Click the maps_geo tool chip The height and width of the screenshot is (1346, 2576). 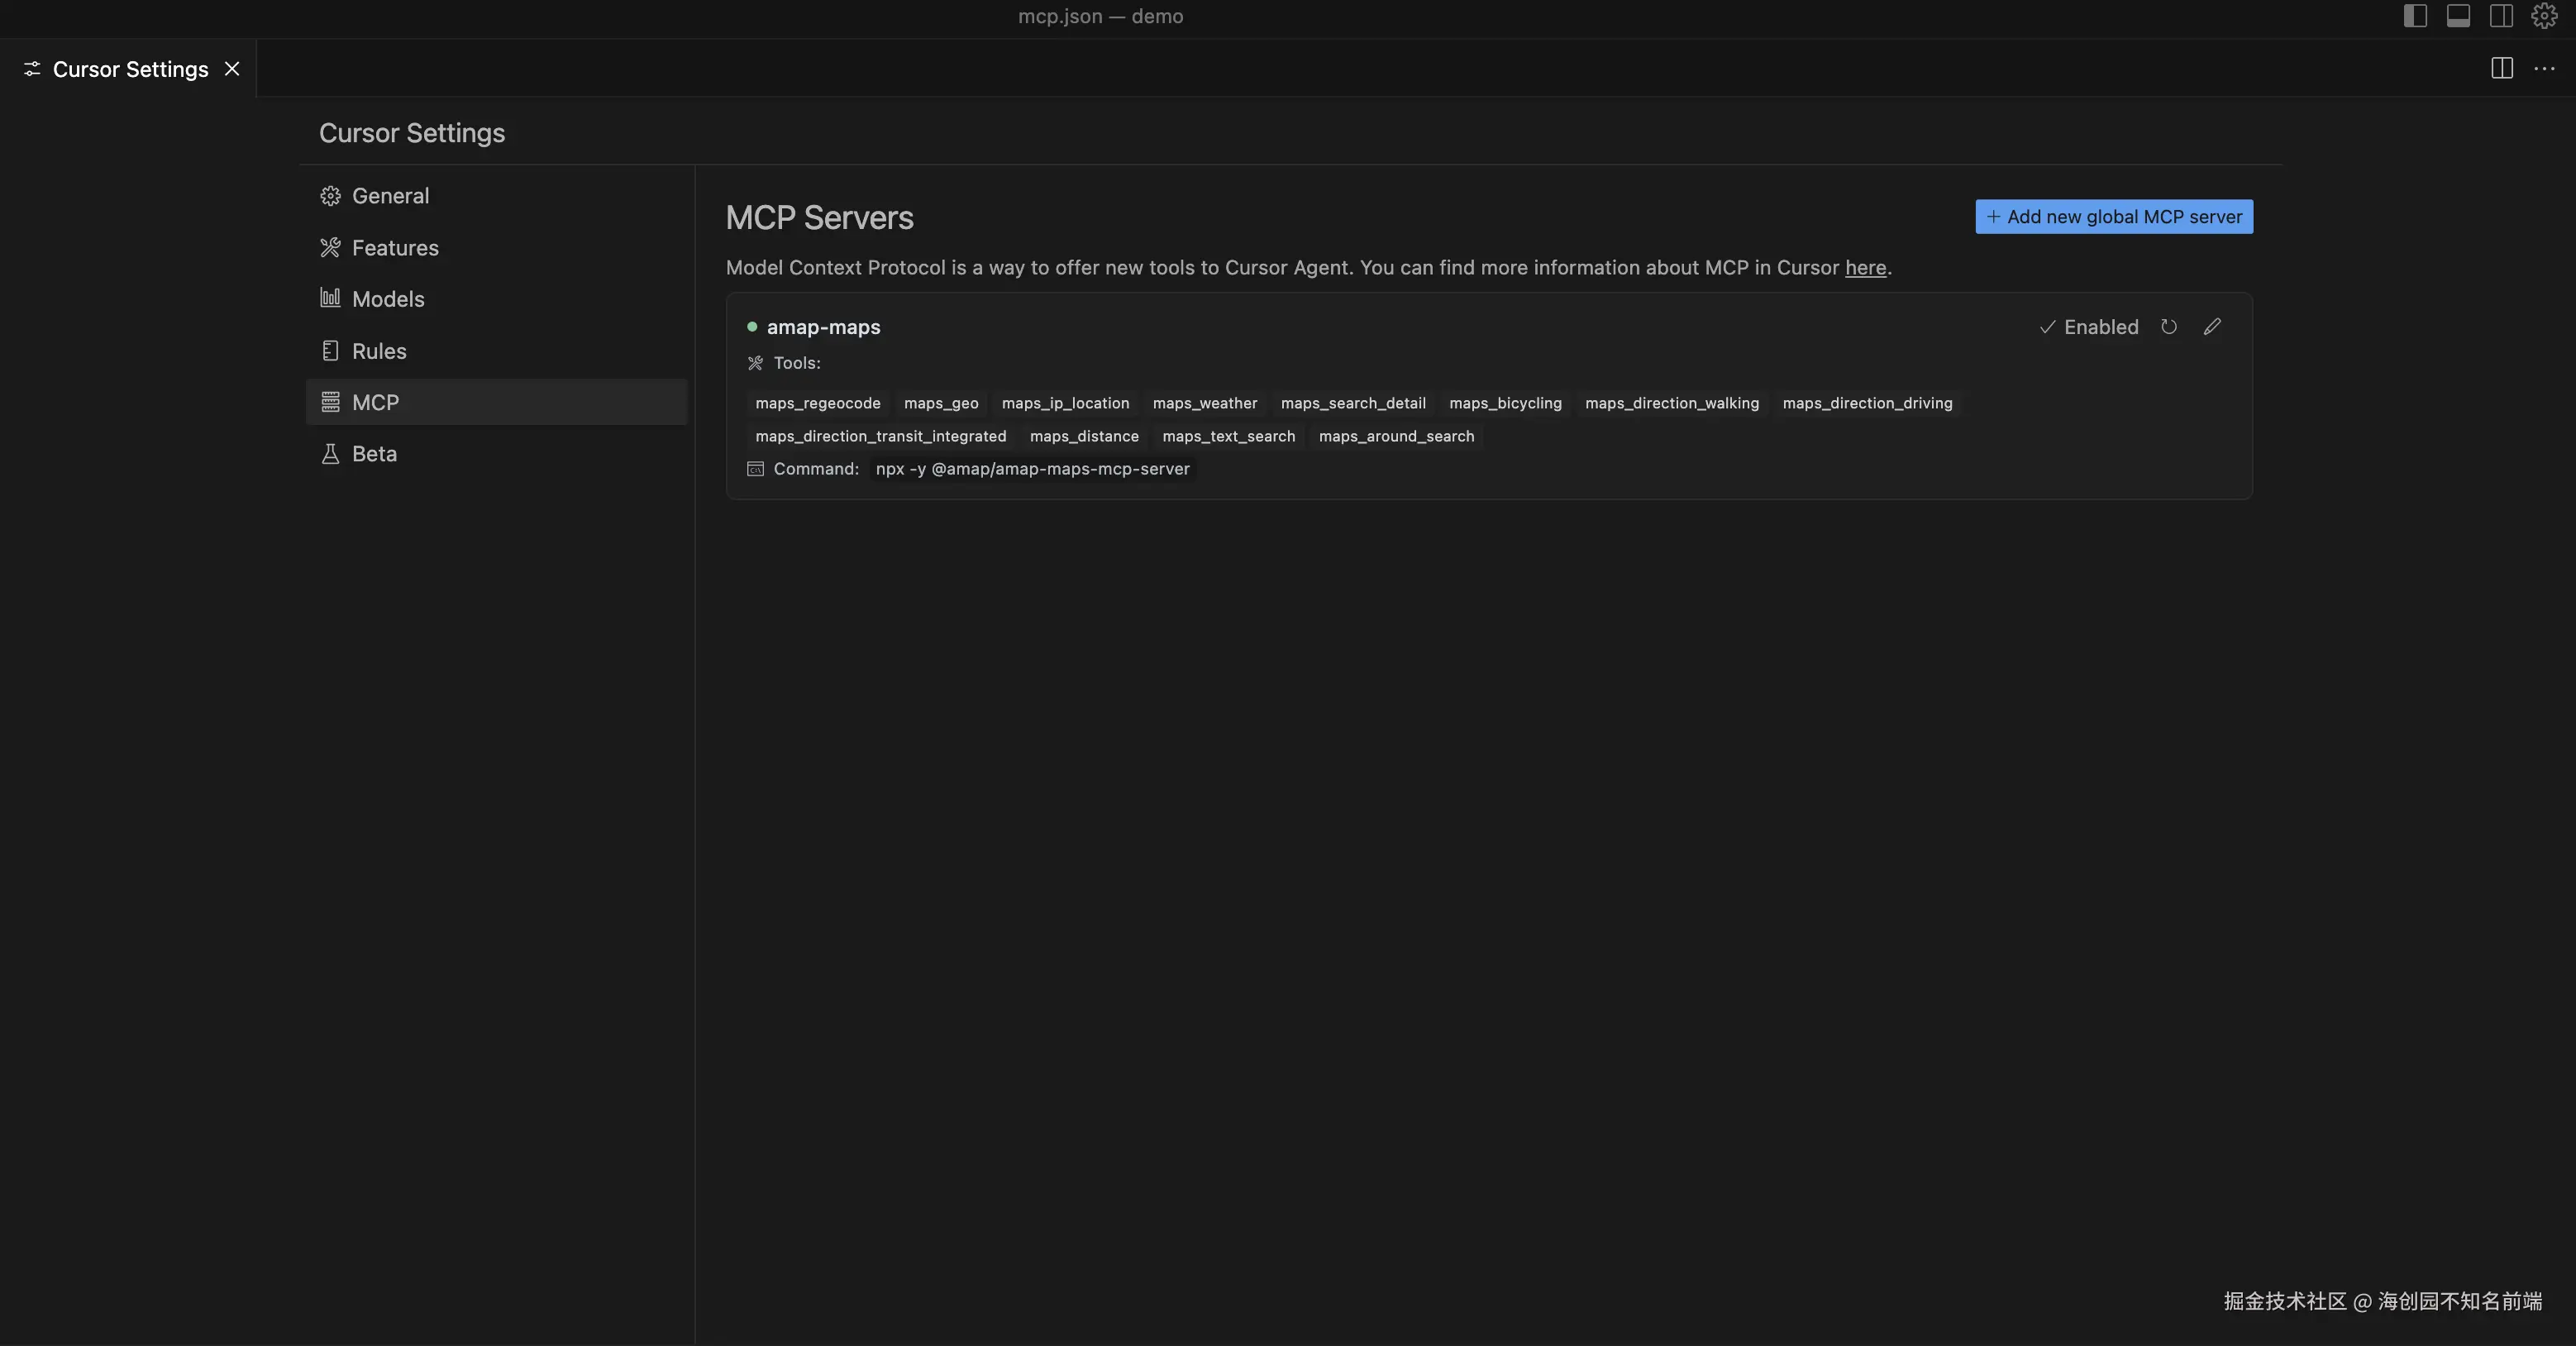coord(941,403)
